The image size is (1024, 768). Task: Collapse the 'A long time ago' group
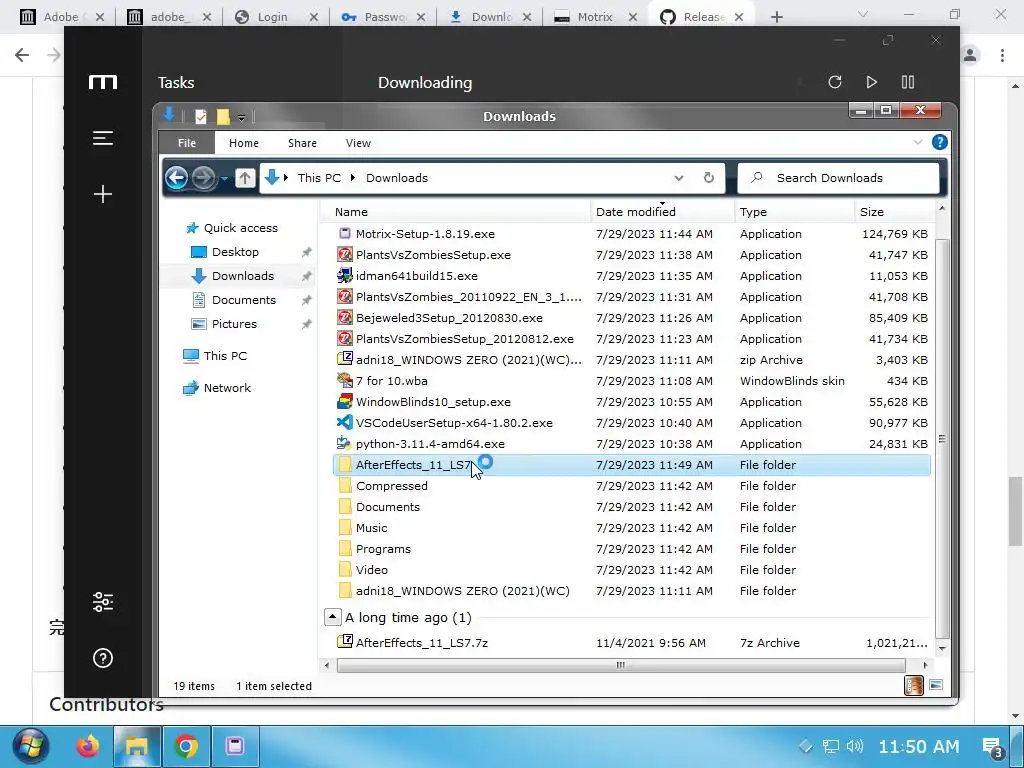click(x=332, y=617)
